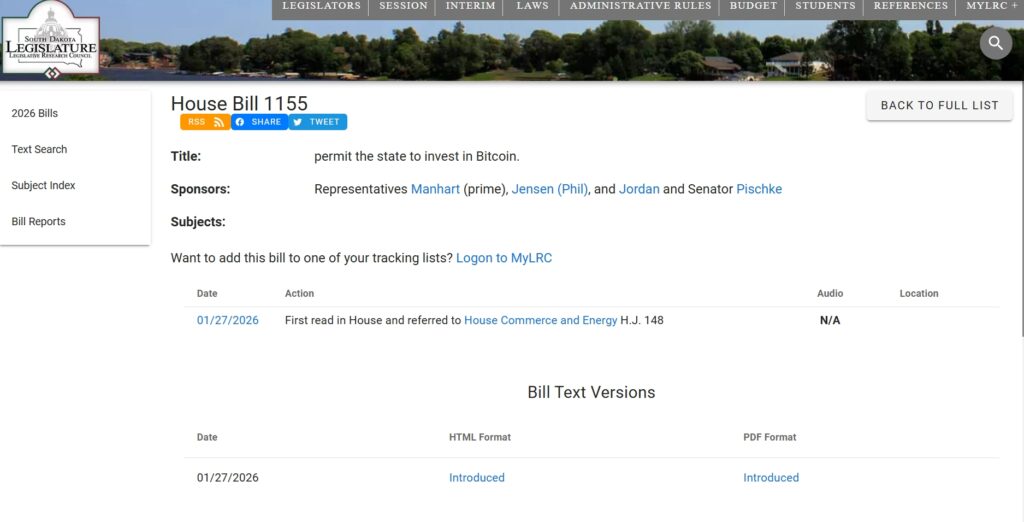Click the House Bill 1155 heading

point(239,103)
